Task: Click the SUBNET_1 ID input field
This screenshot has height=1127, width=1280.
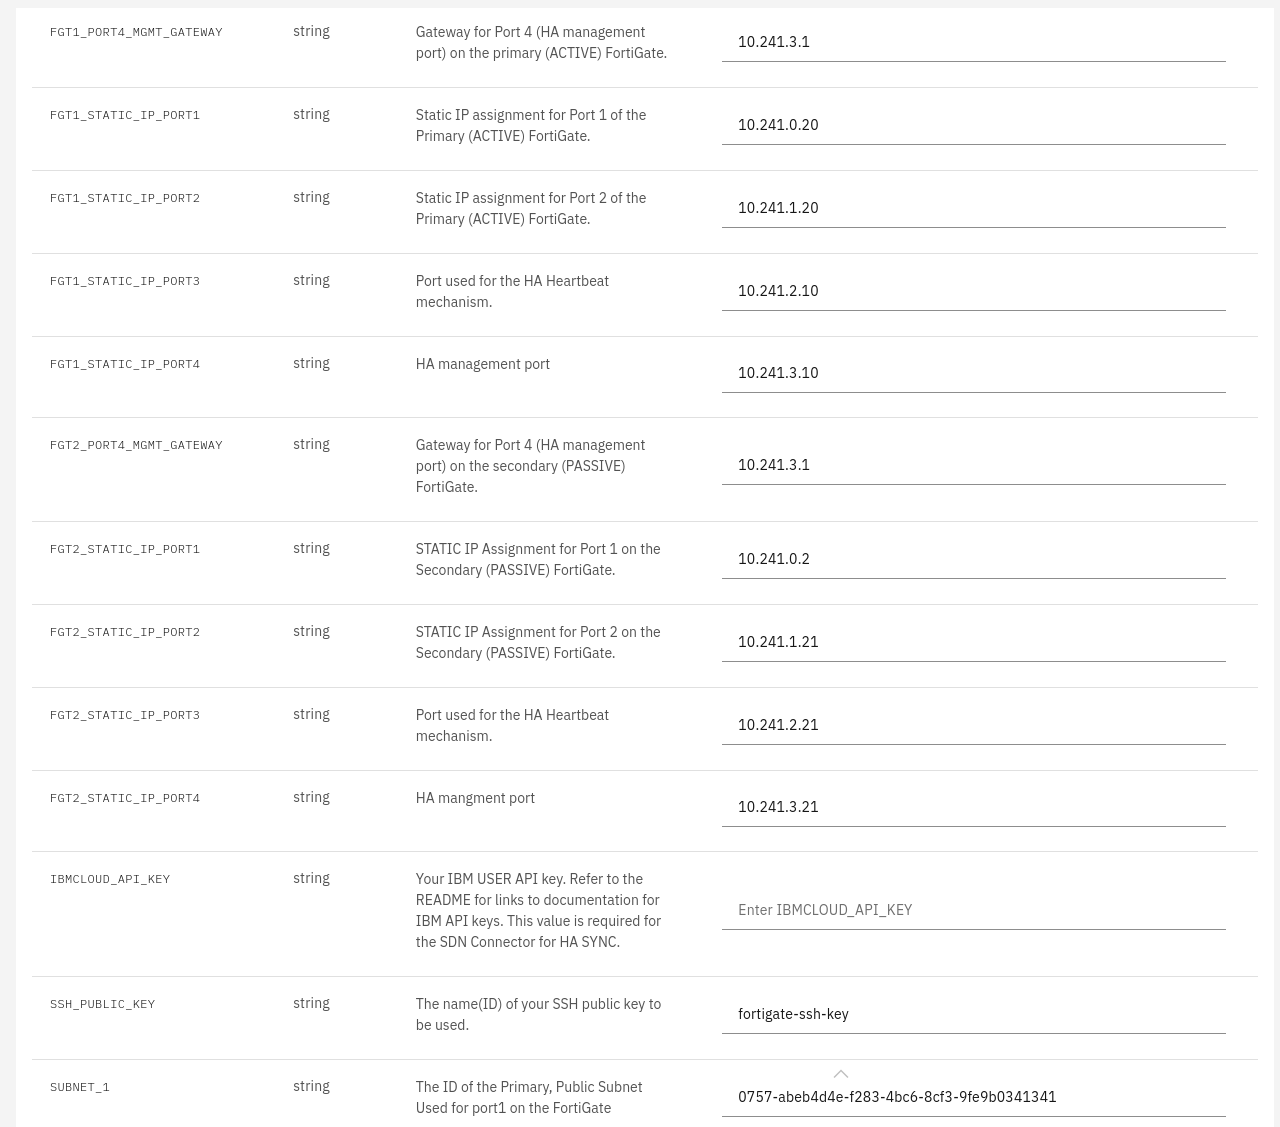Action: coord(973,1097)
